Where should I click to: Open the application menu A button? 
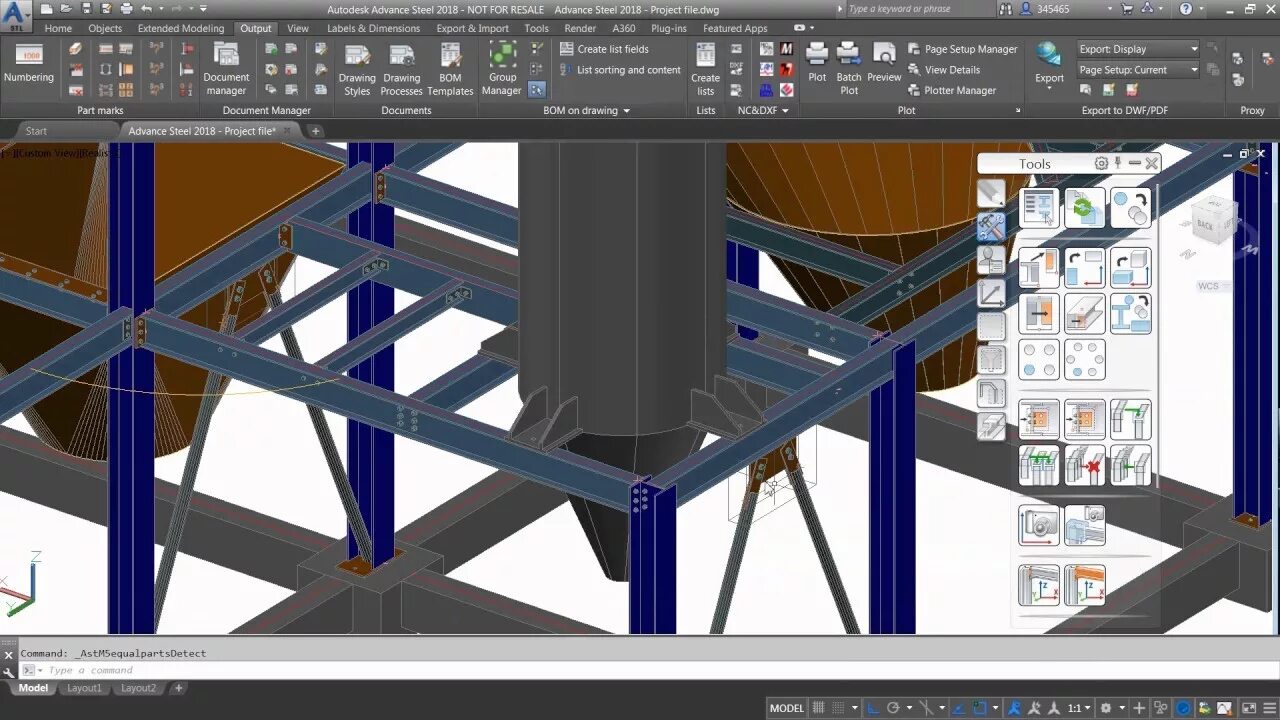pyautogui.click(x=16, y=14)
